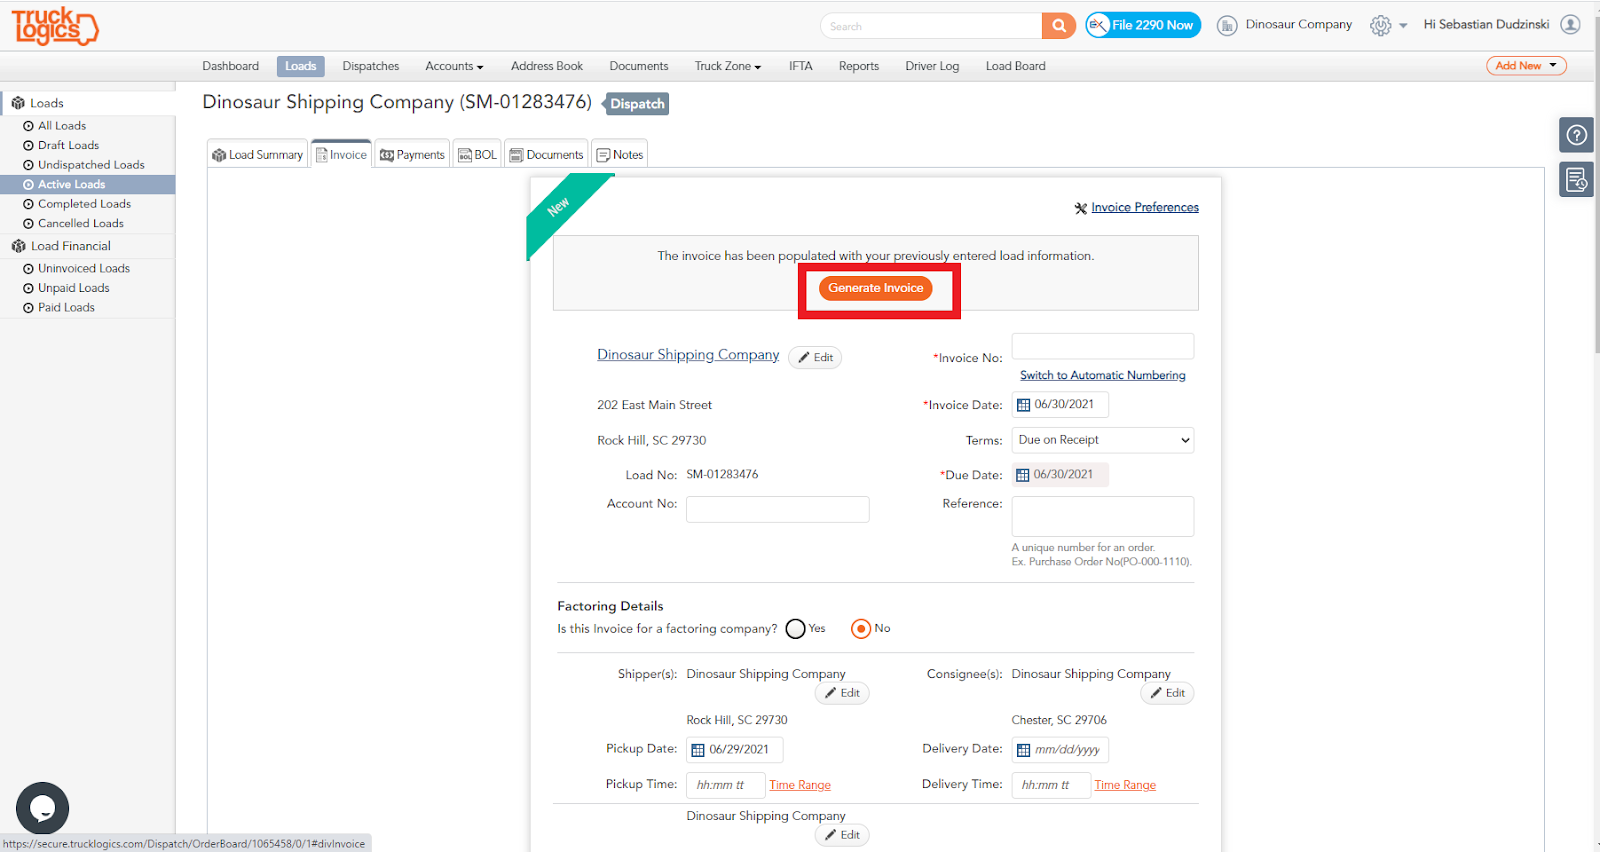Click the Invoice Date calendar icon
1600x852 pixels.
[x=1023, y=405]
